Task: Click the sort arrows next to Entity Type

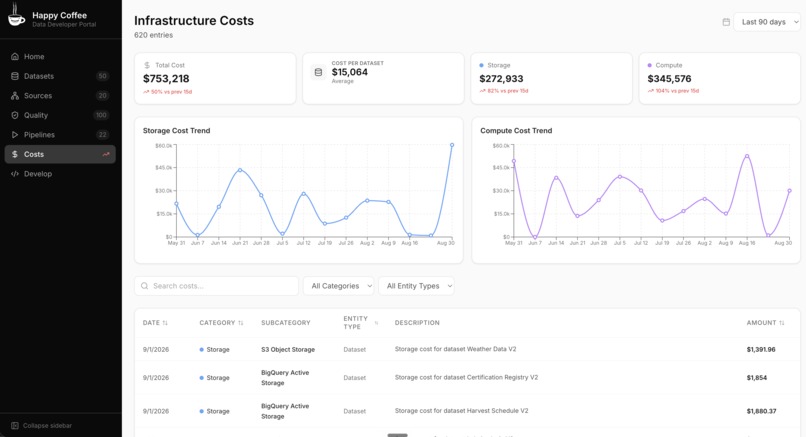Action: click(376, 323)
